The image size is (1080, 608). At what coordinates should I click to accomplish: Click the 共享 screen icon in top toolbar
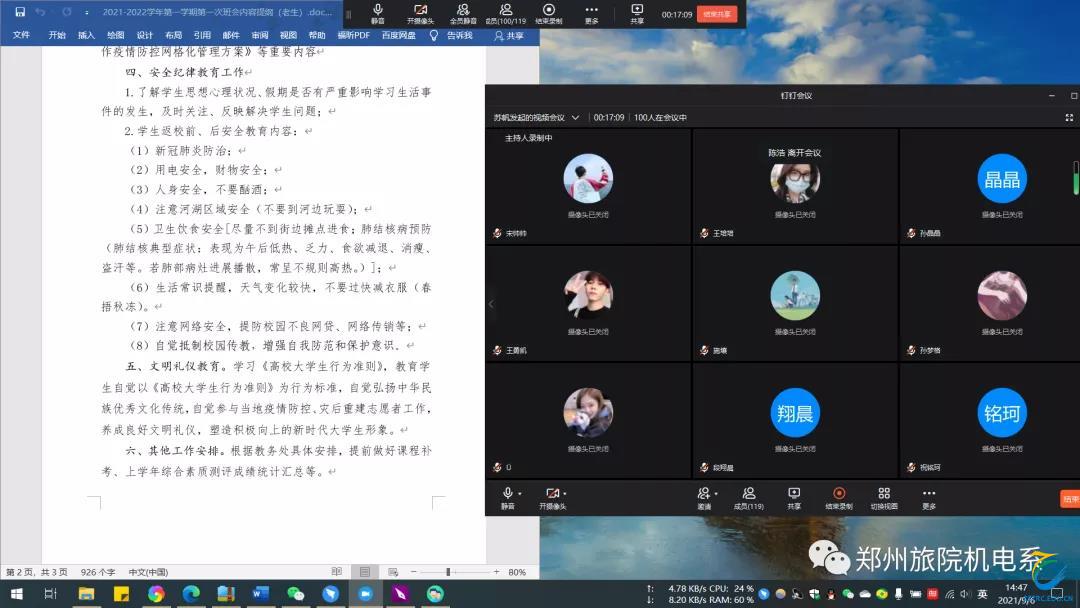(637, 14)
